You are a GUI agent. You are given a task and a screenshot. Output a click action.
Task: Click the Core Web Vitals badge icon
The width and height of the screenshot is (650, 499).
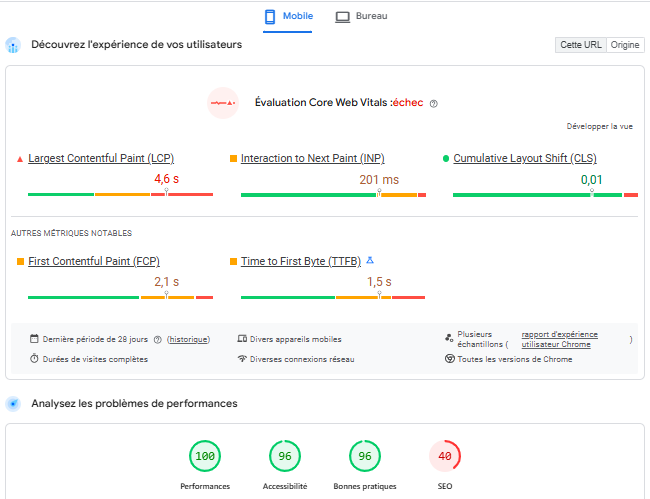[222, 103]
